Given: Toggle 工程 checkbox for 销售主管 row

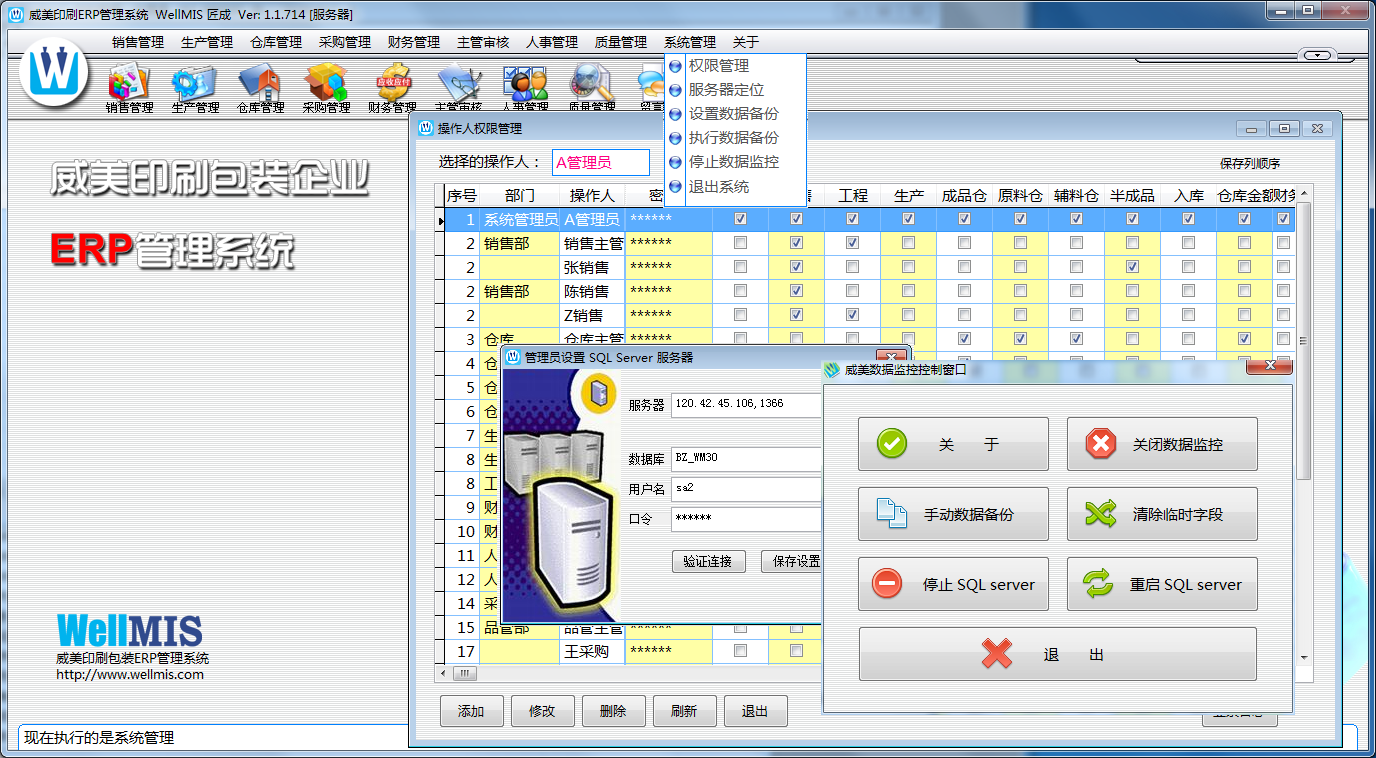Looking at the screenshot, I should [852, 243].
